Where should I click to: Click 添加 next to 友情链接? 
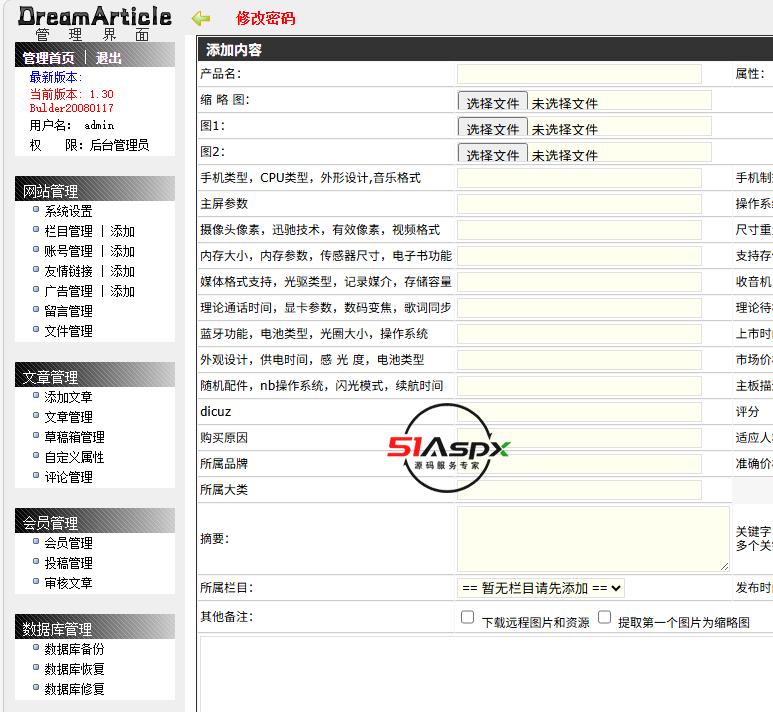point(122,271)
